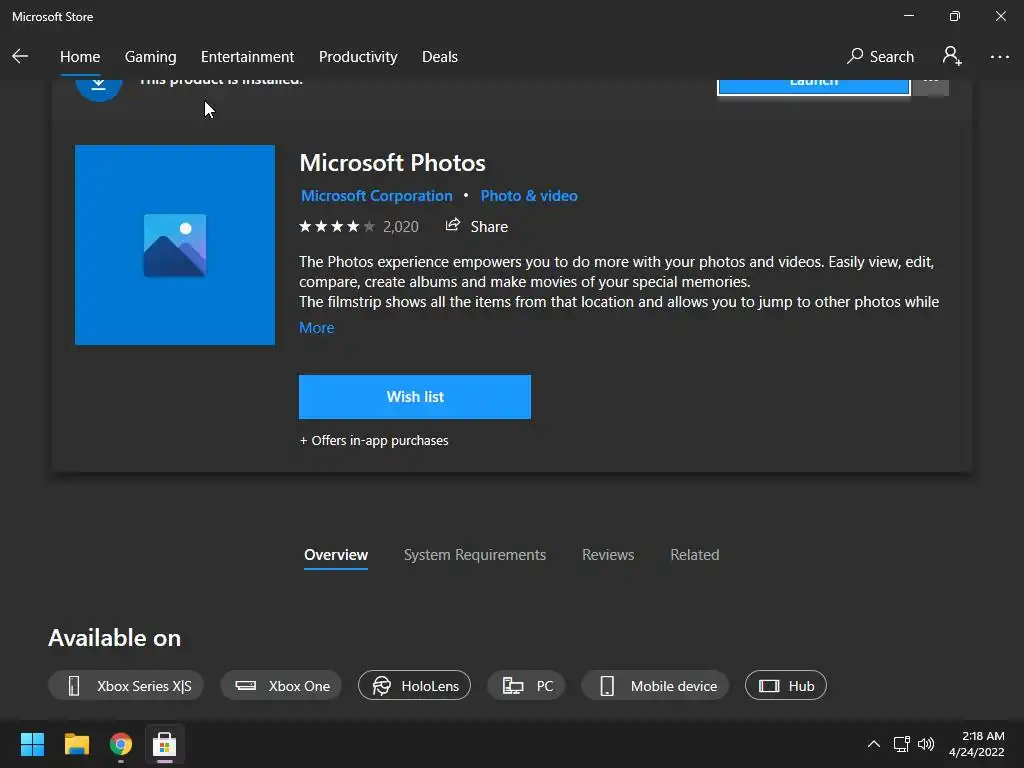The image size is (1024, 768).
Task: Select the Mobile device platform chip
Action: coord(655,686)
